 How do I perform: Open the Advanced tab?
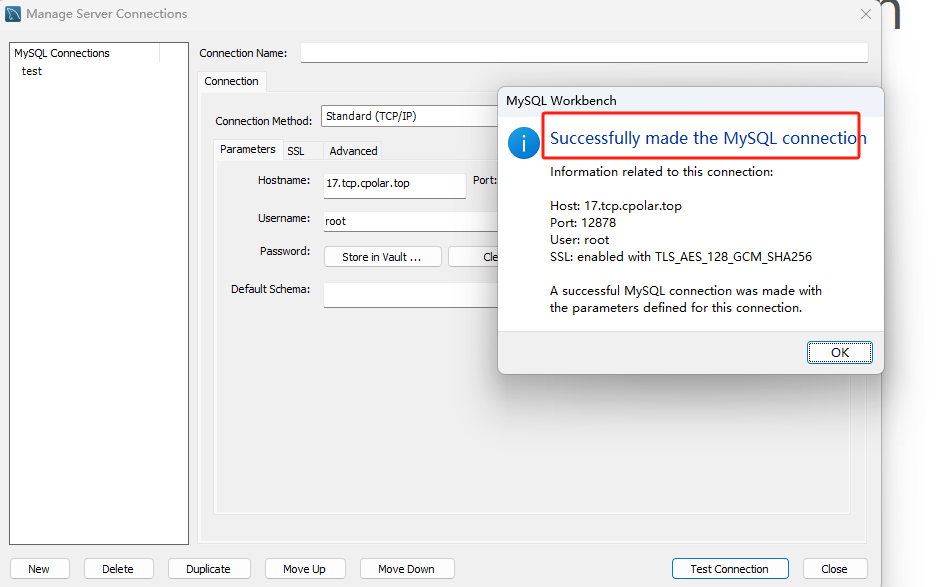pos(353,151)
